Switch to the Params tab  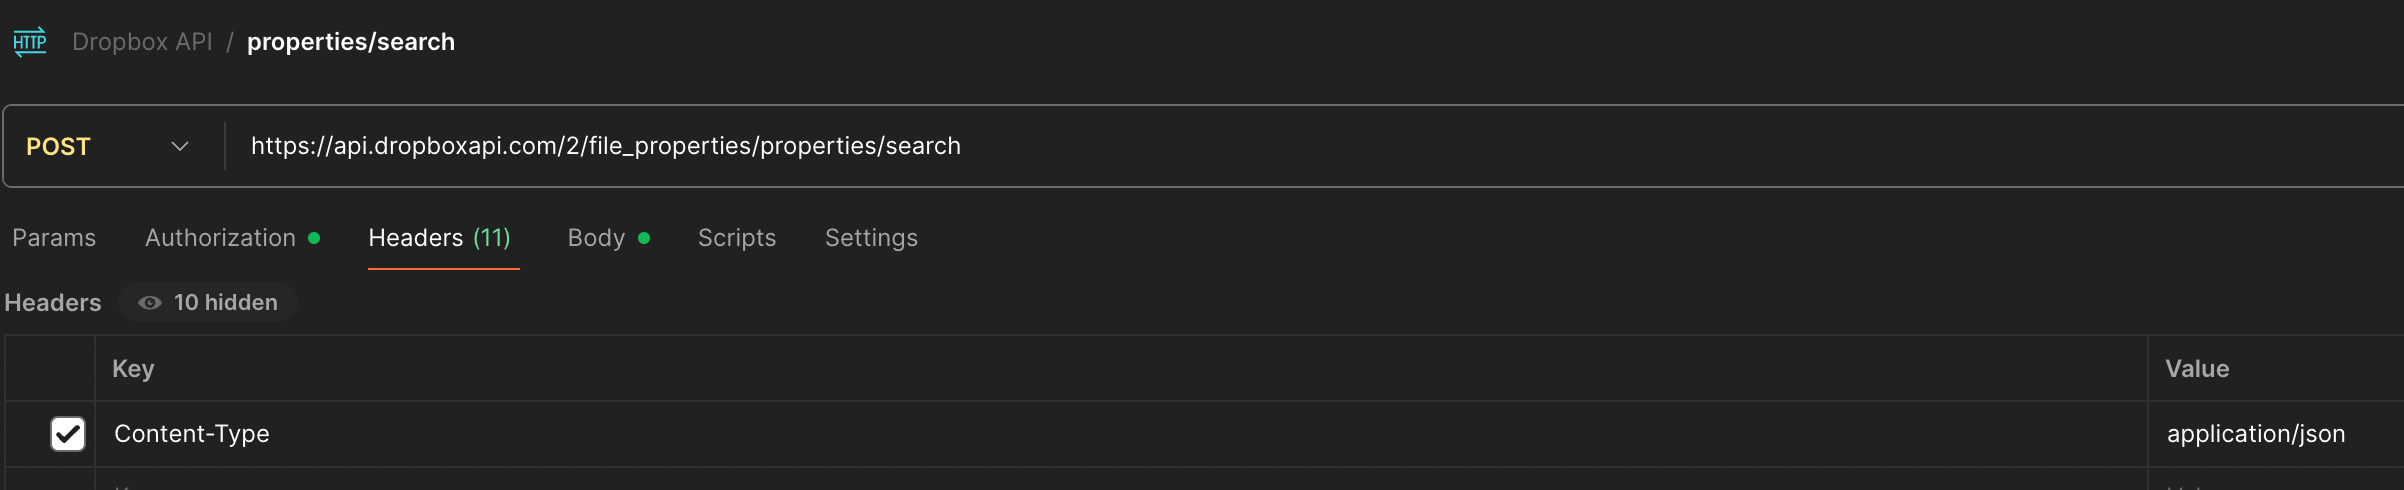(54, 238)
